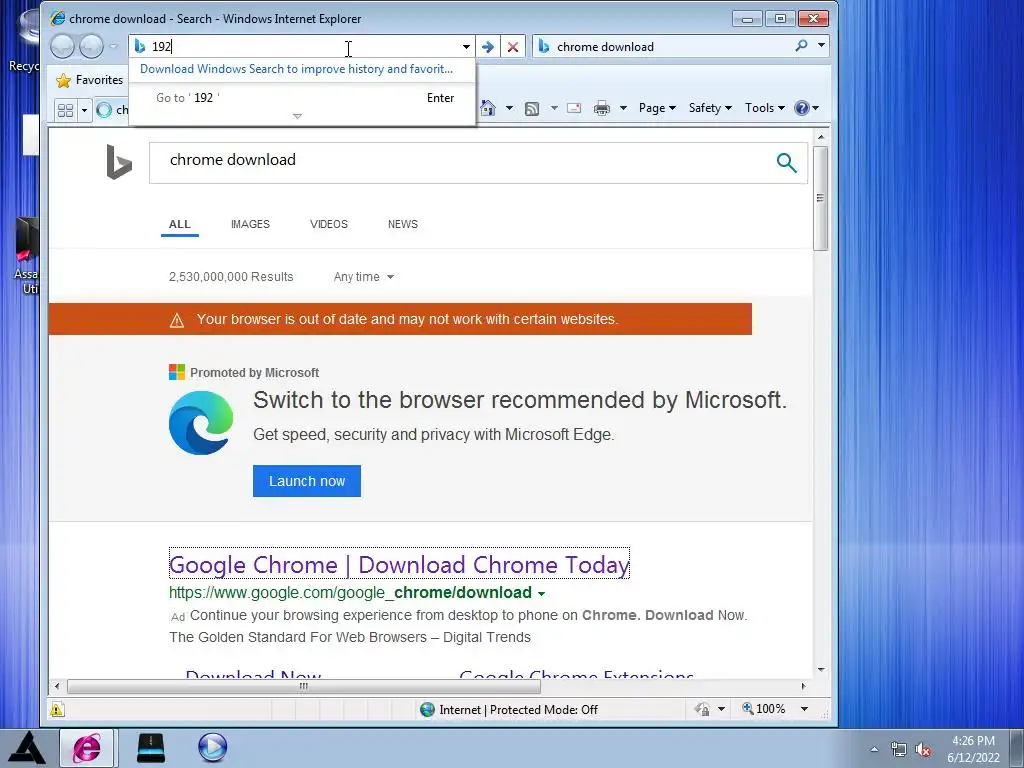Click the Help question mark icon
Image resolution: width=1024 pixels, height=768 pixels.
tap(801, 108)
